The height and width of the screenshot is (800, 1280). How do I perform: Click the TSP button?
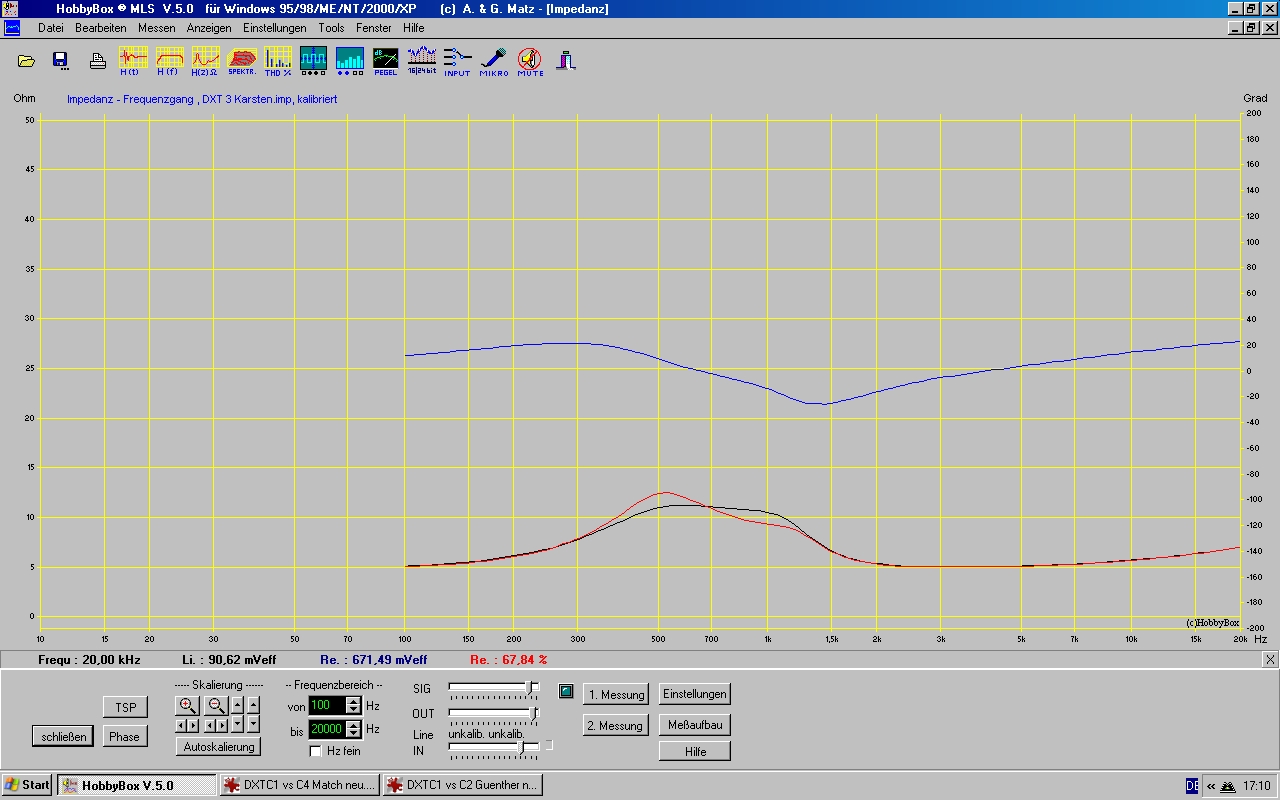point(125,707)
